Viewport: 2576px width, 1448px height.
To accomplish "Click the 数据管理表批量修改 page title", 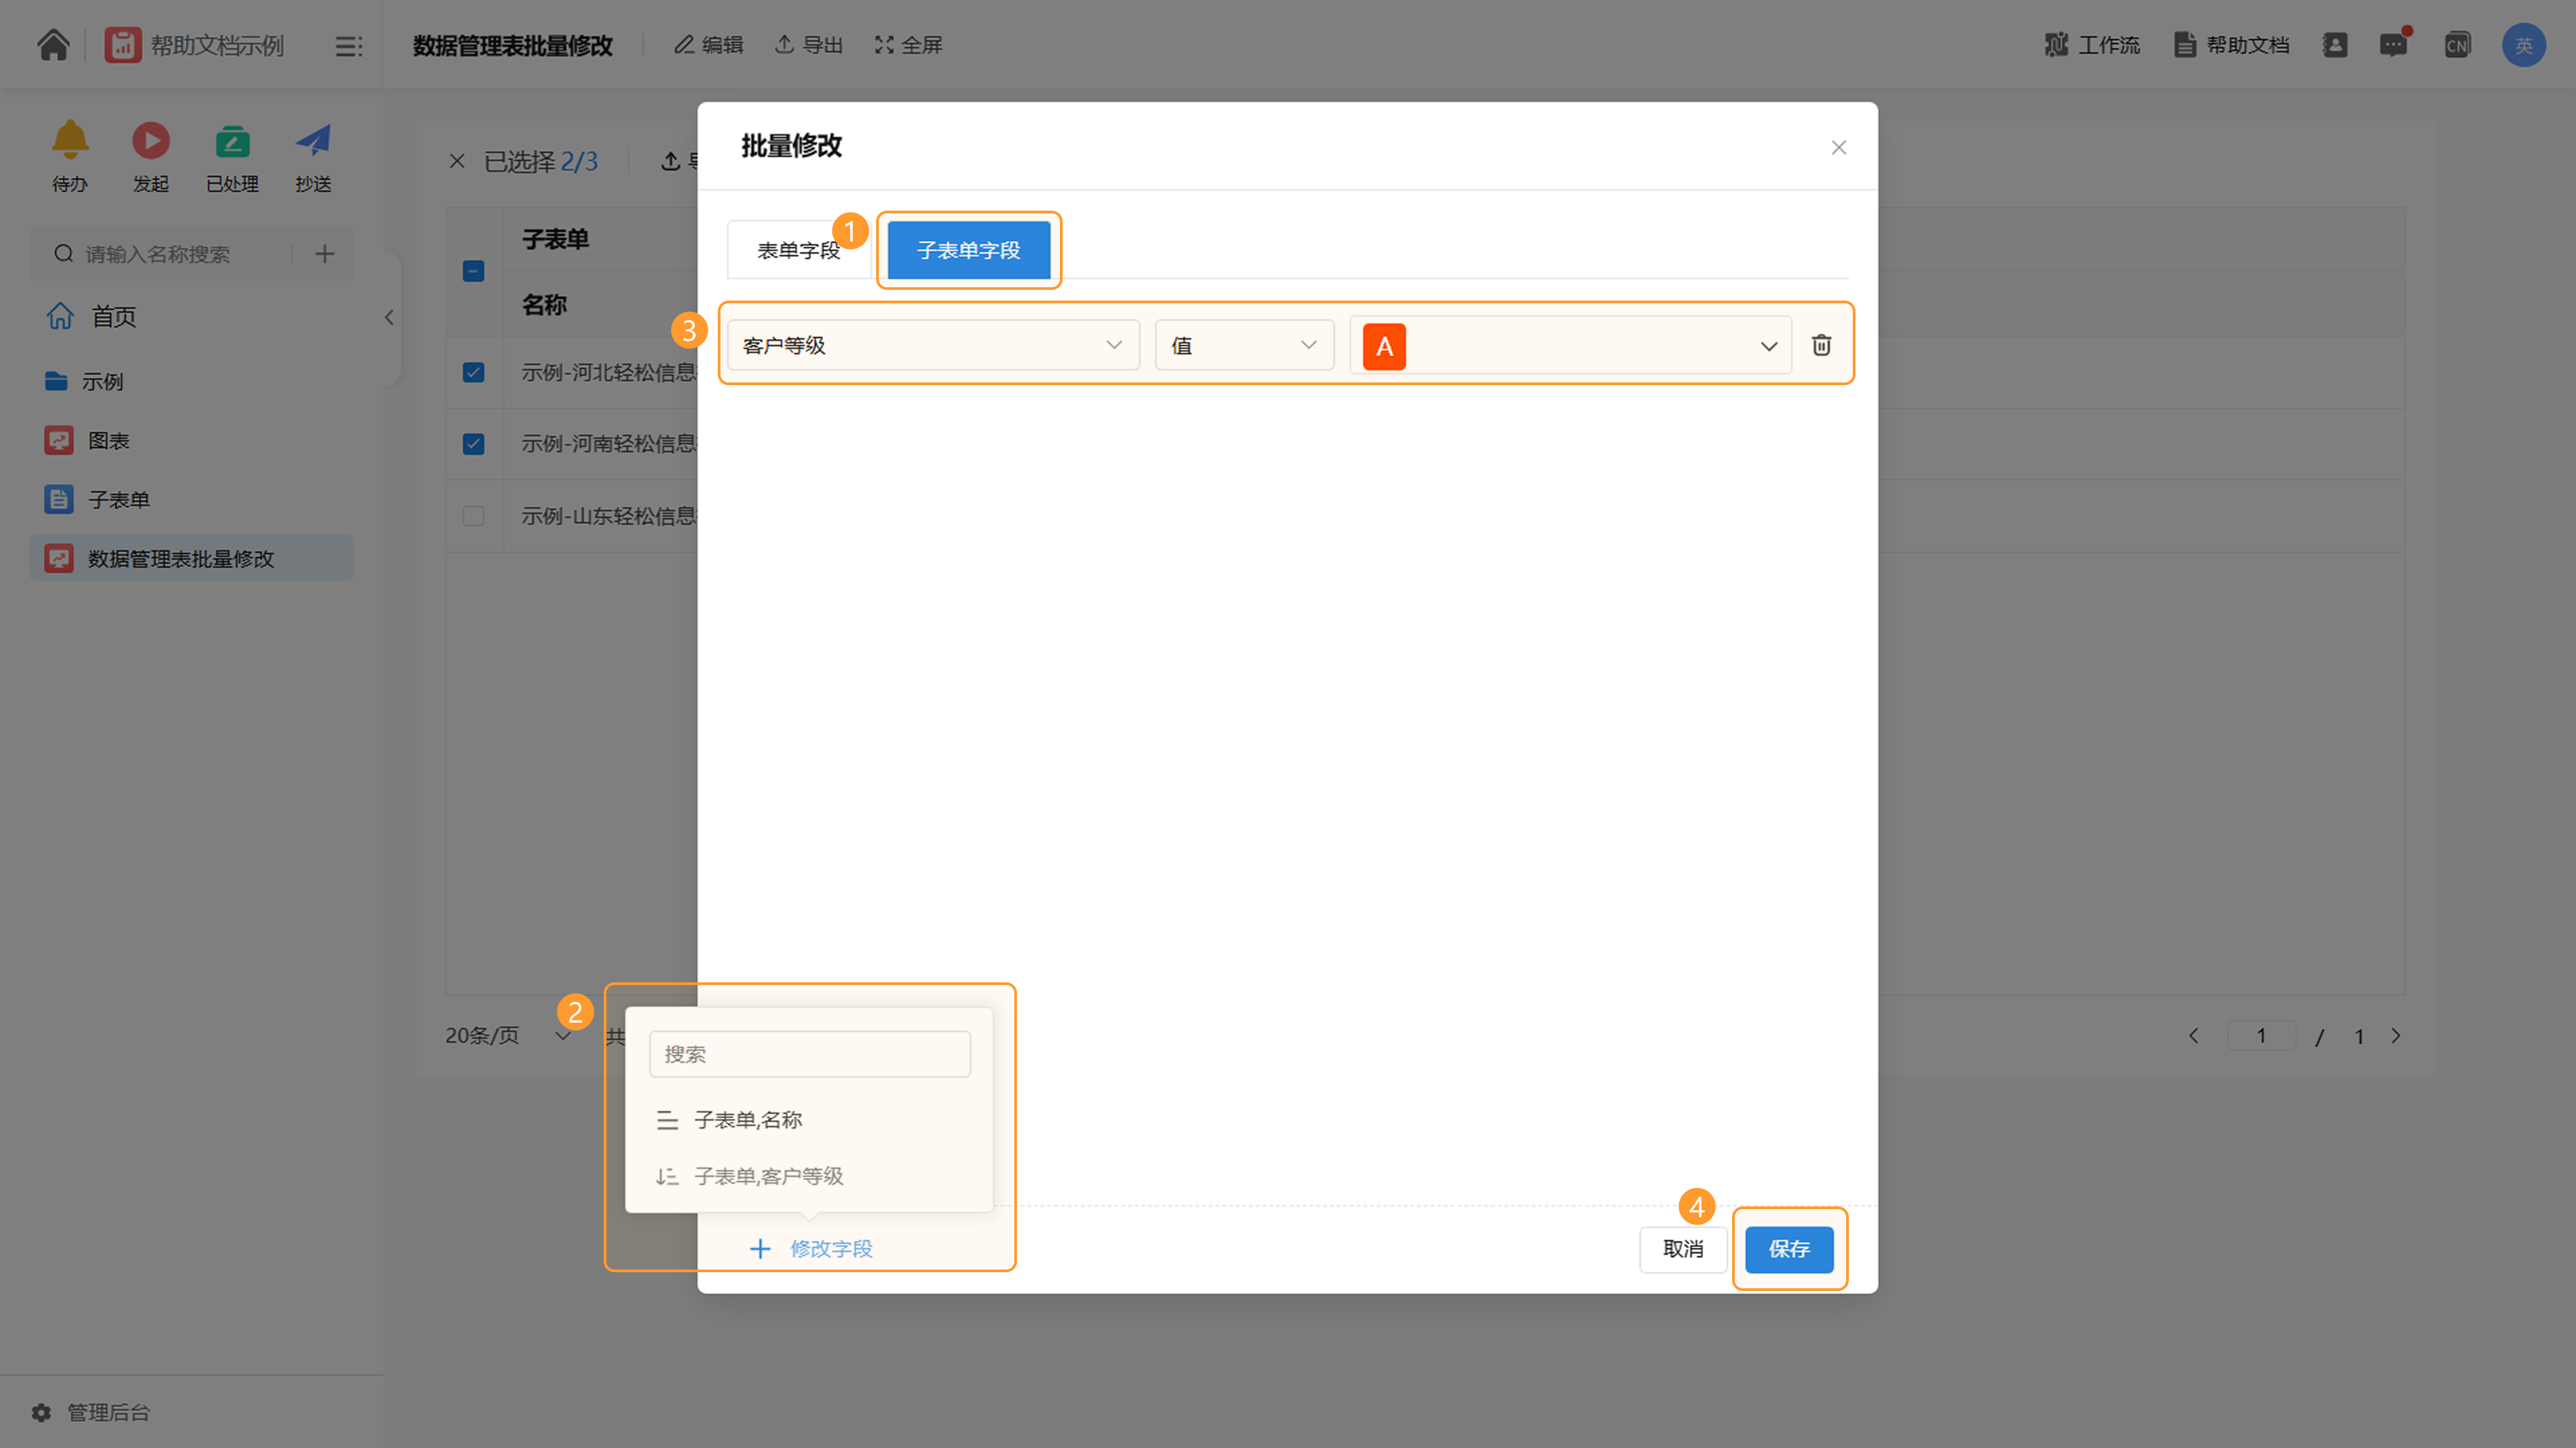I will click(513, 45).
